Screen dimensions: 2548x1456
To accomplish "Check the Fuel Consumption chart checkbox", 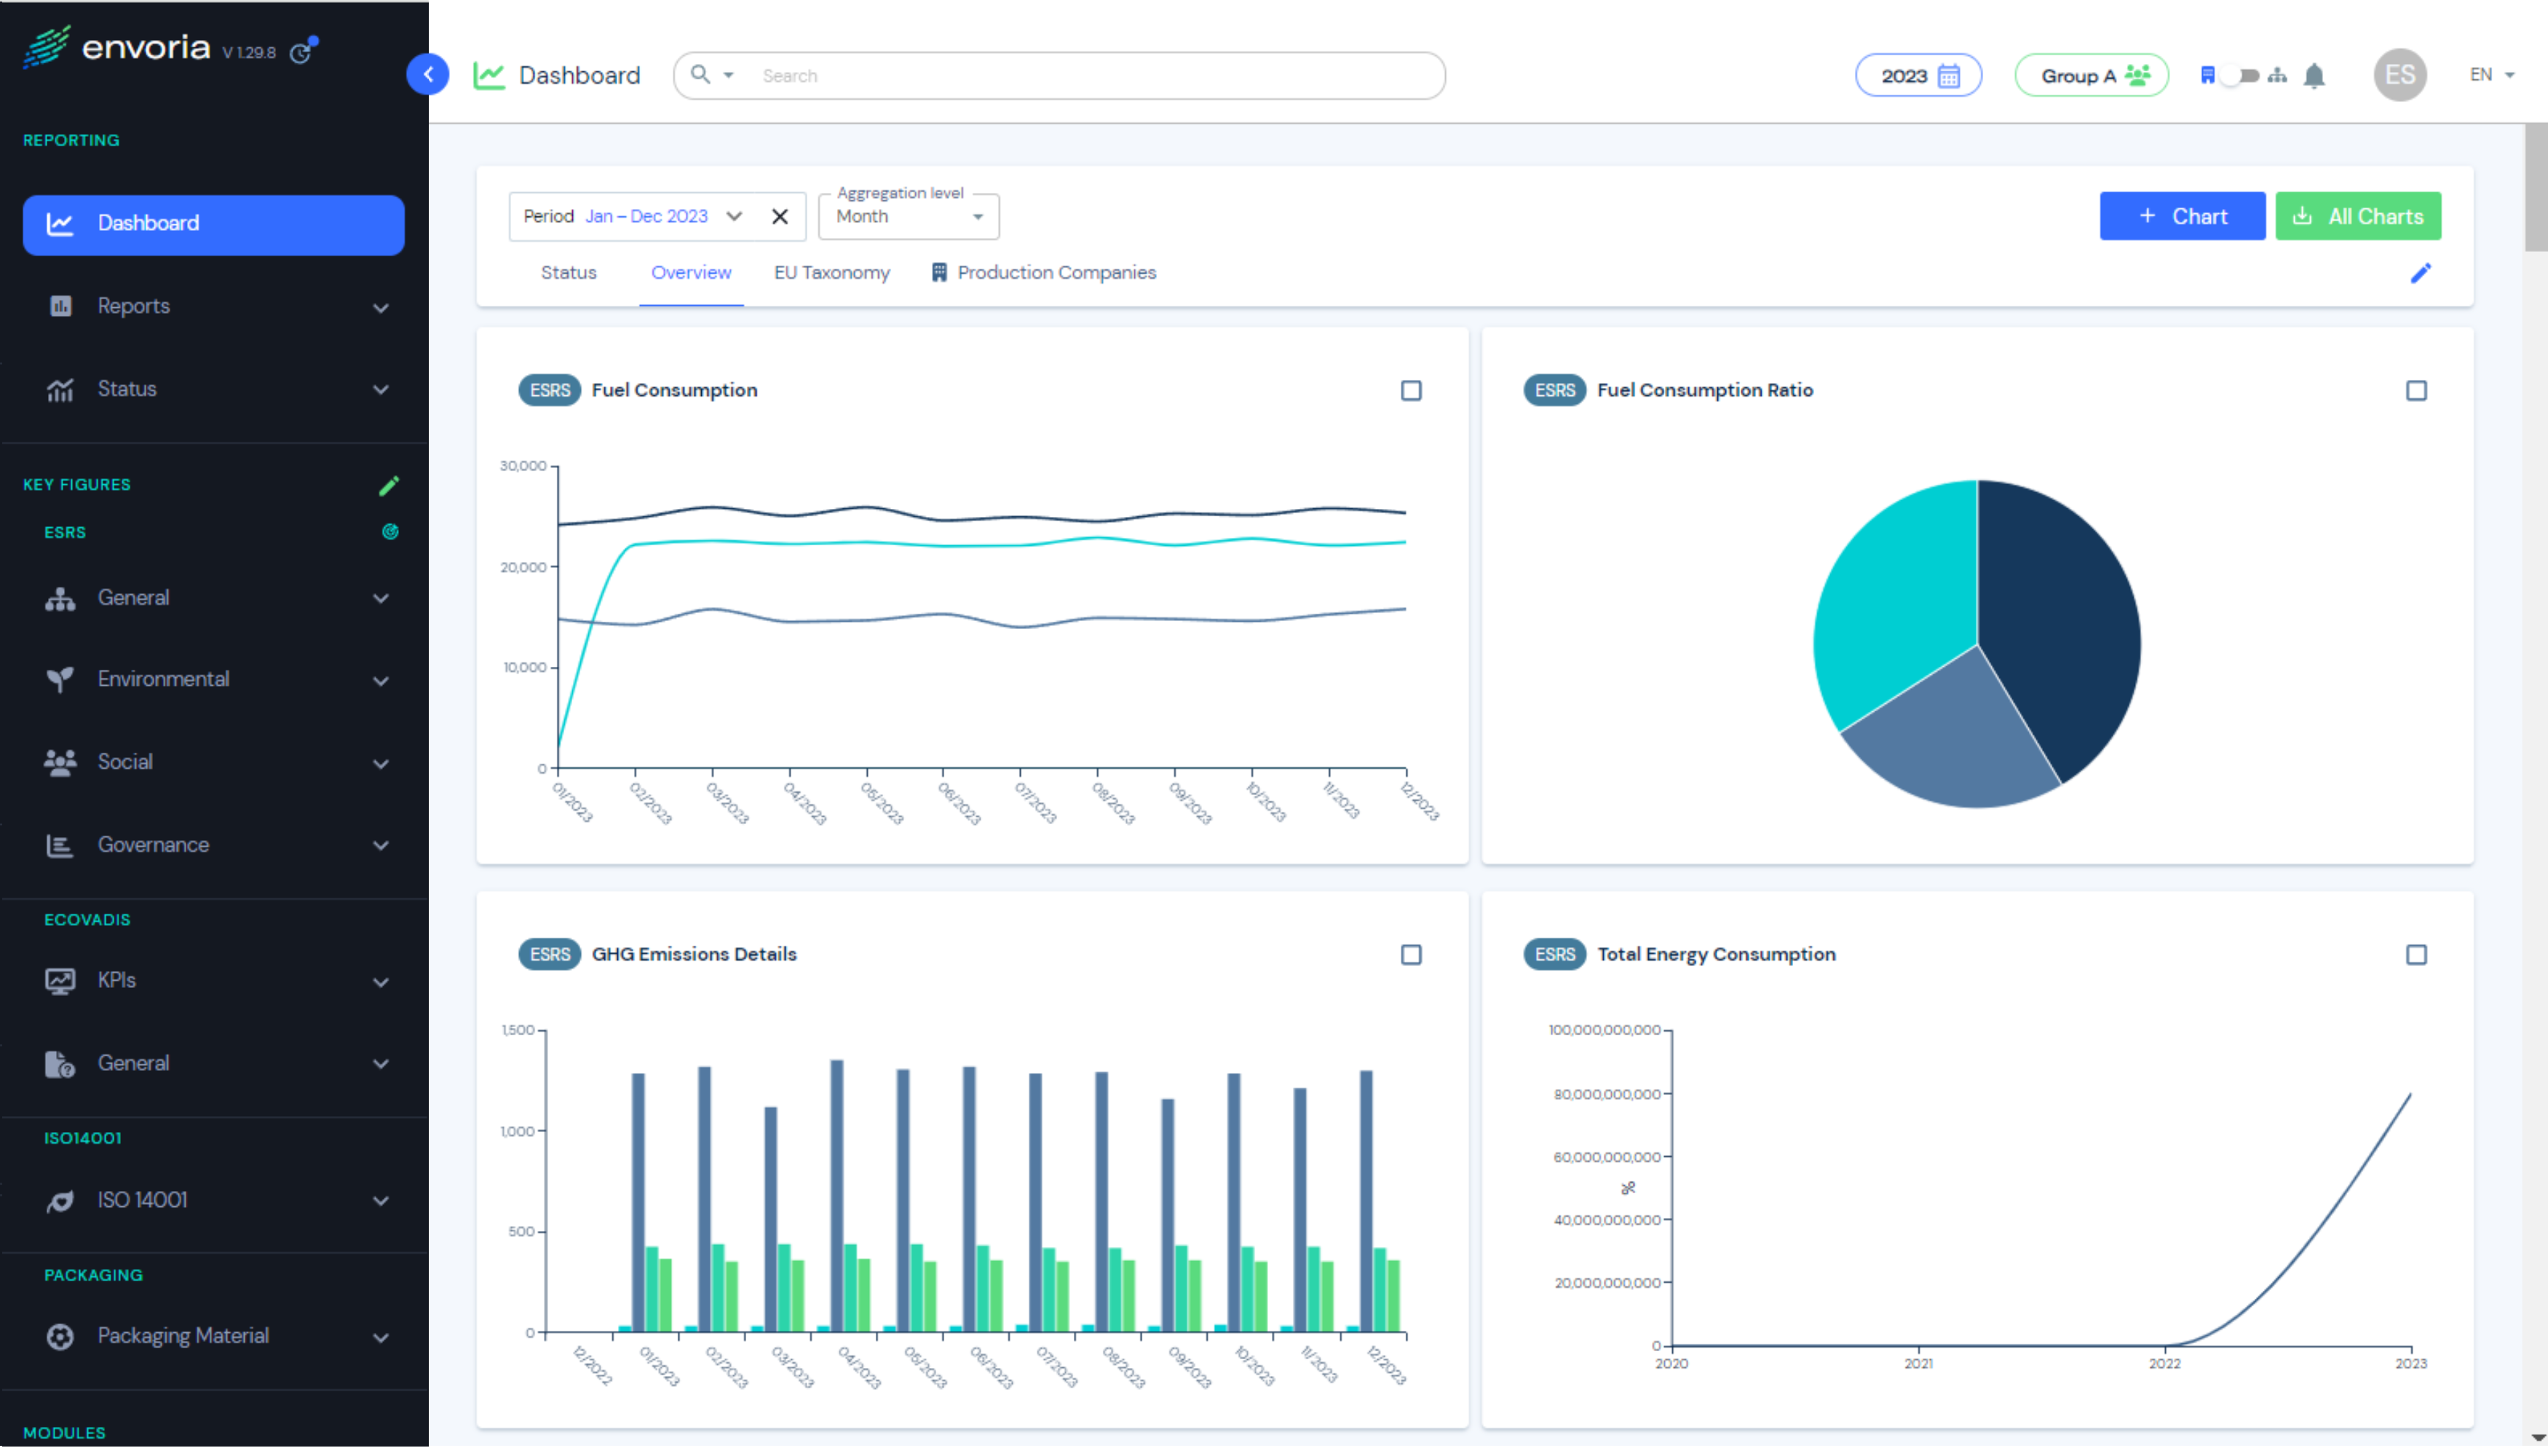I will click(x=1411, y=391).
